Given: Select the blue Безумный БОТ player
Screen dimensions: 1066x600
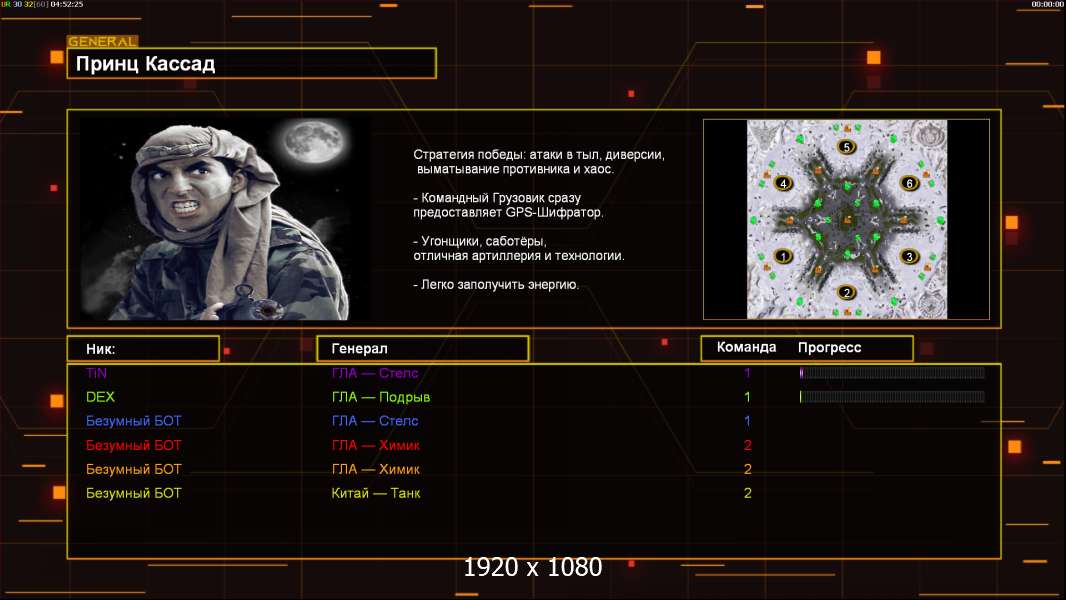Looking at the screenshot, I should click(x=133, y=421).
